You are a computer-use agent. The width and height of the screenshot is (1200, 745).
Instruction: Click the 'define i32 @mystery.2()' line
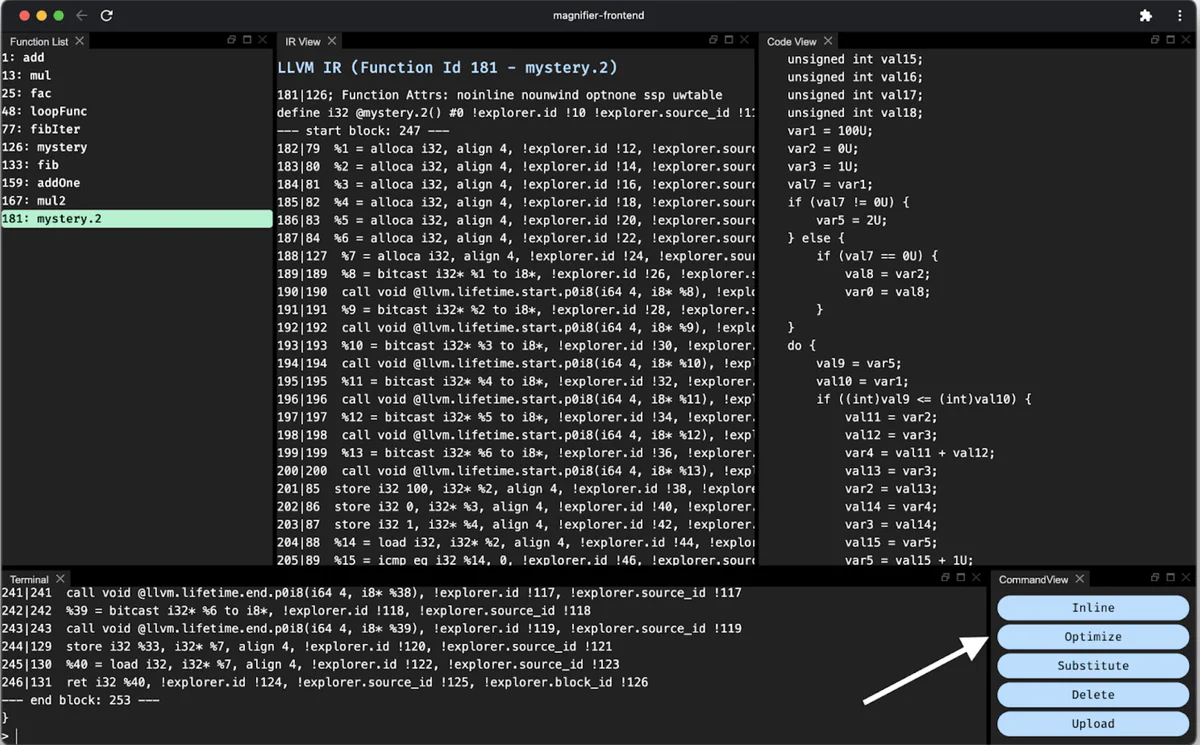coord(515,113)
